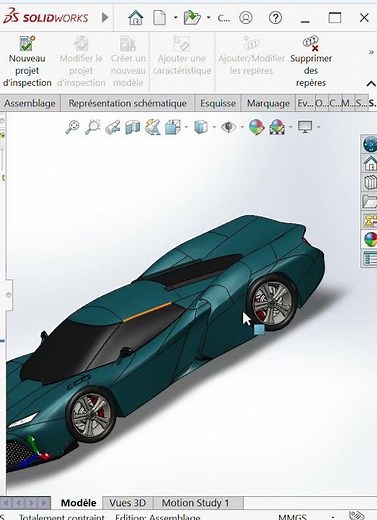Click Créer un nouveau modèle
377x520 pixels.
click(128, 62)
